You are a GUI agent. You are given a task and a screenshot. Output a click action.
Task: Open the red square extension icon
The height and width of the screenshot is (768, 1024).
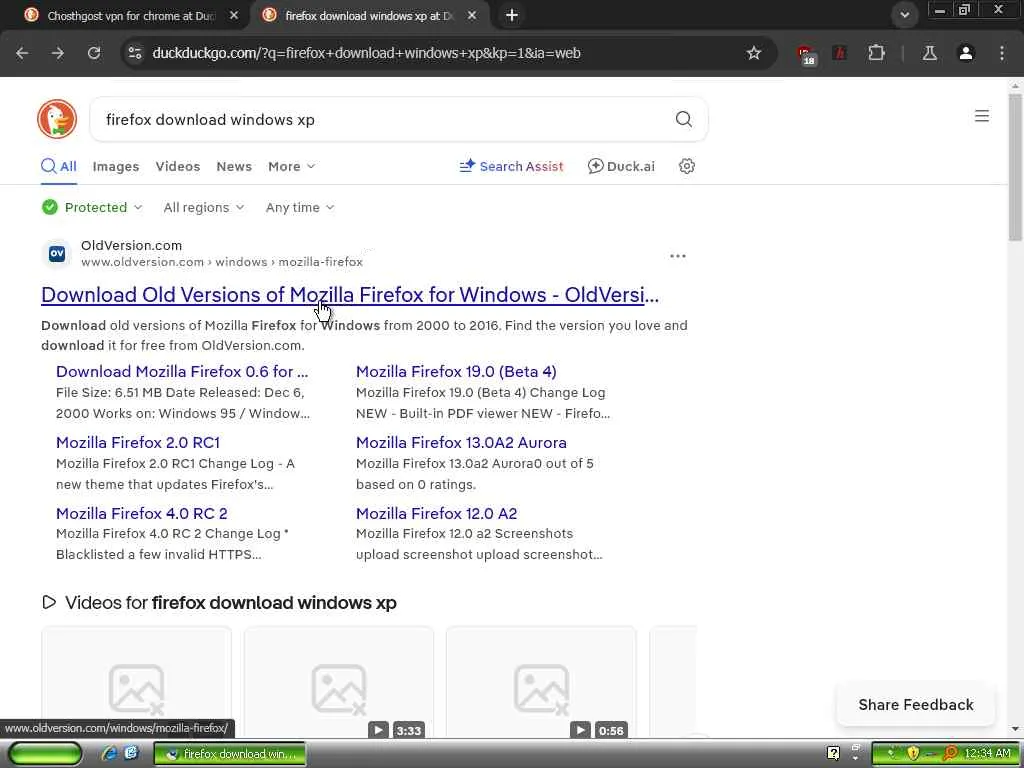(840, 53)
